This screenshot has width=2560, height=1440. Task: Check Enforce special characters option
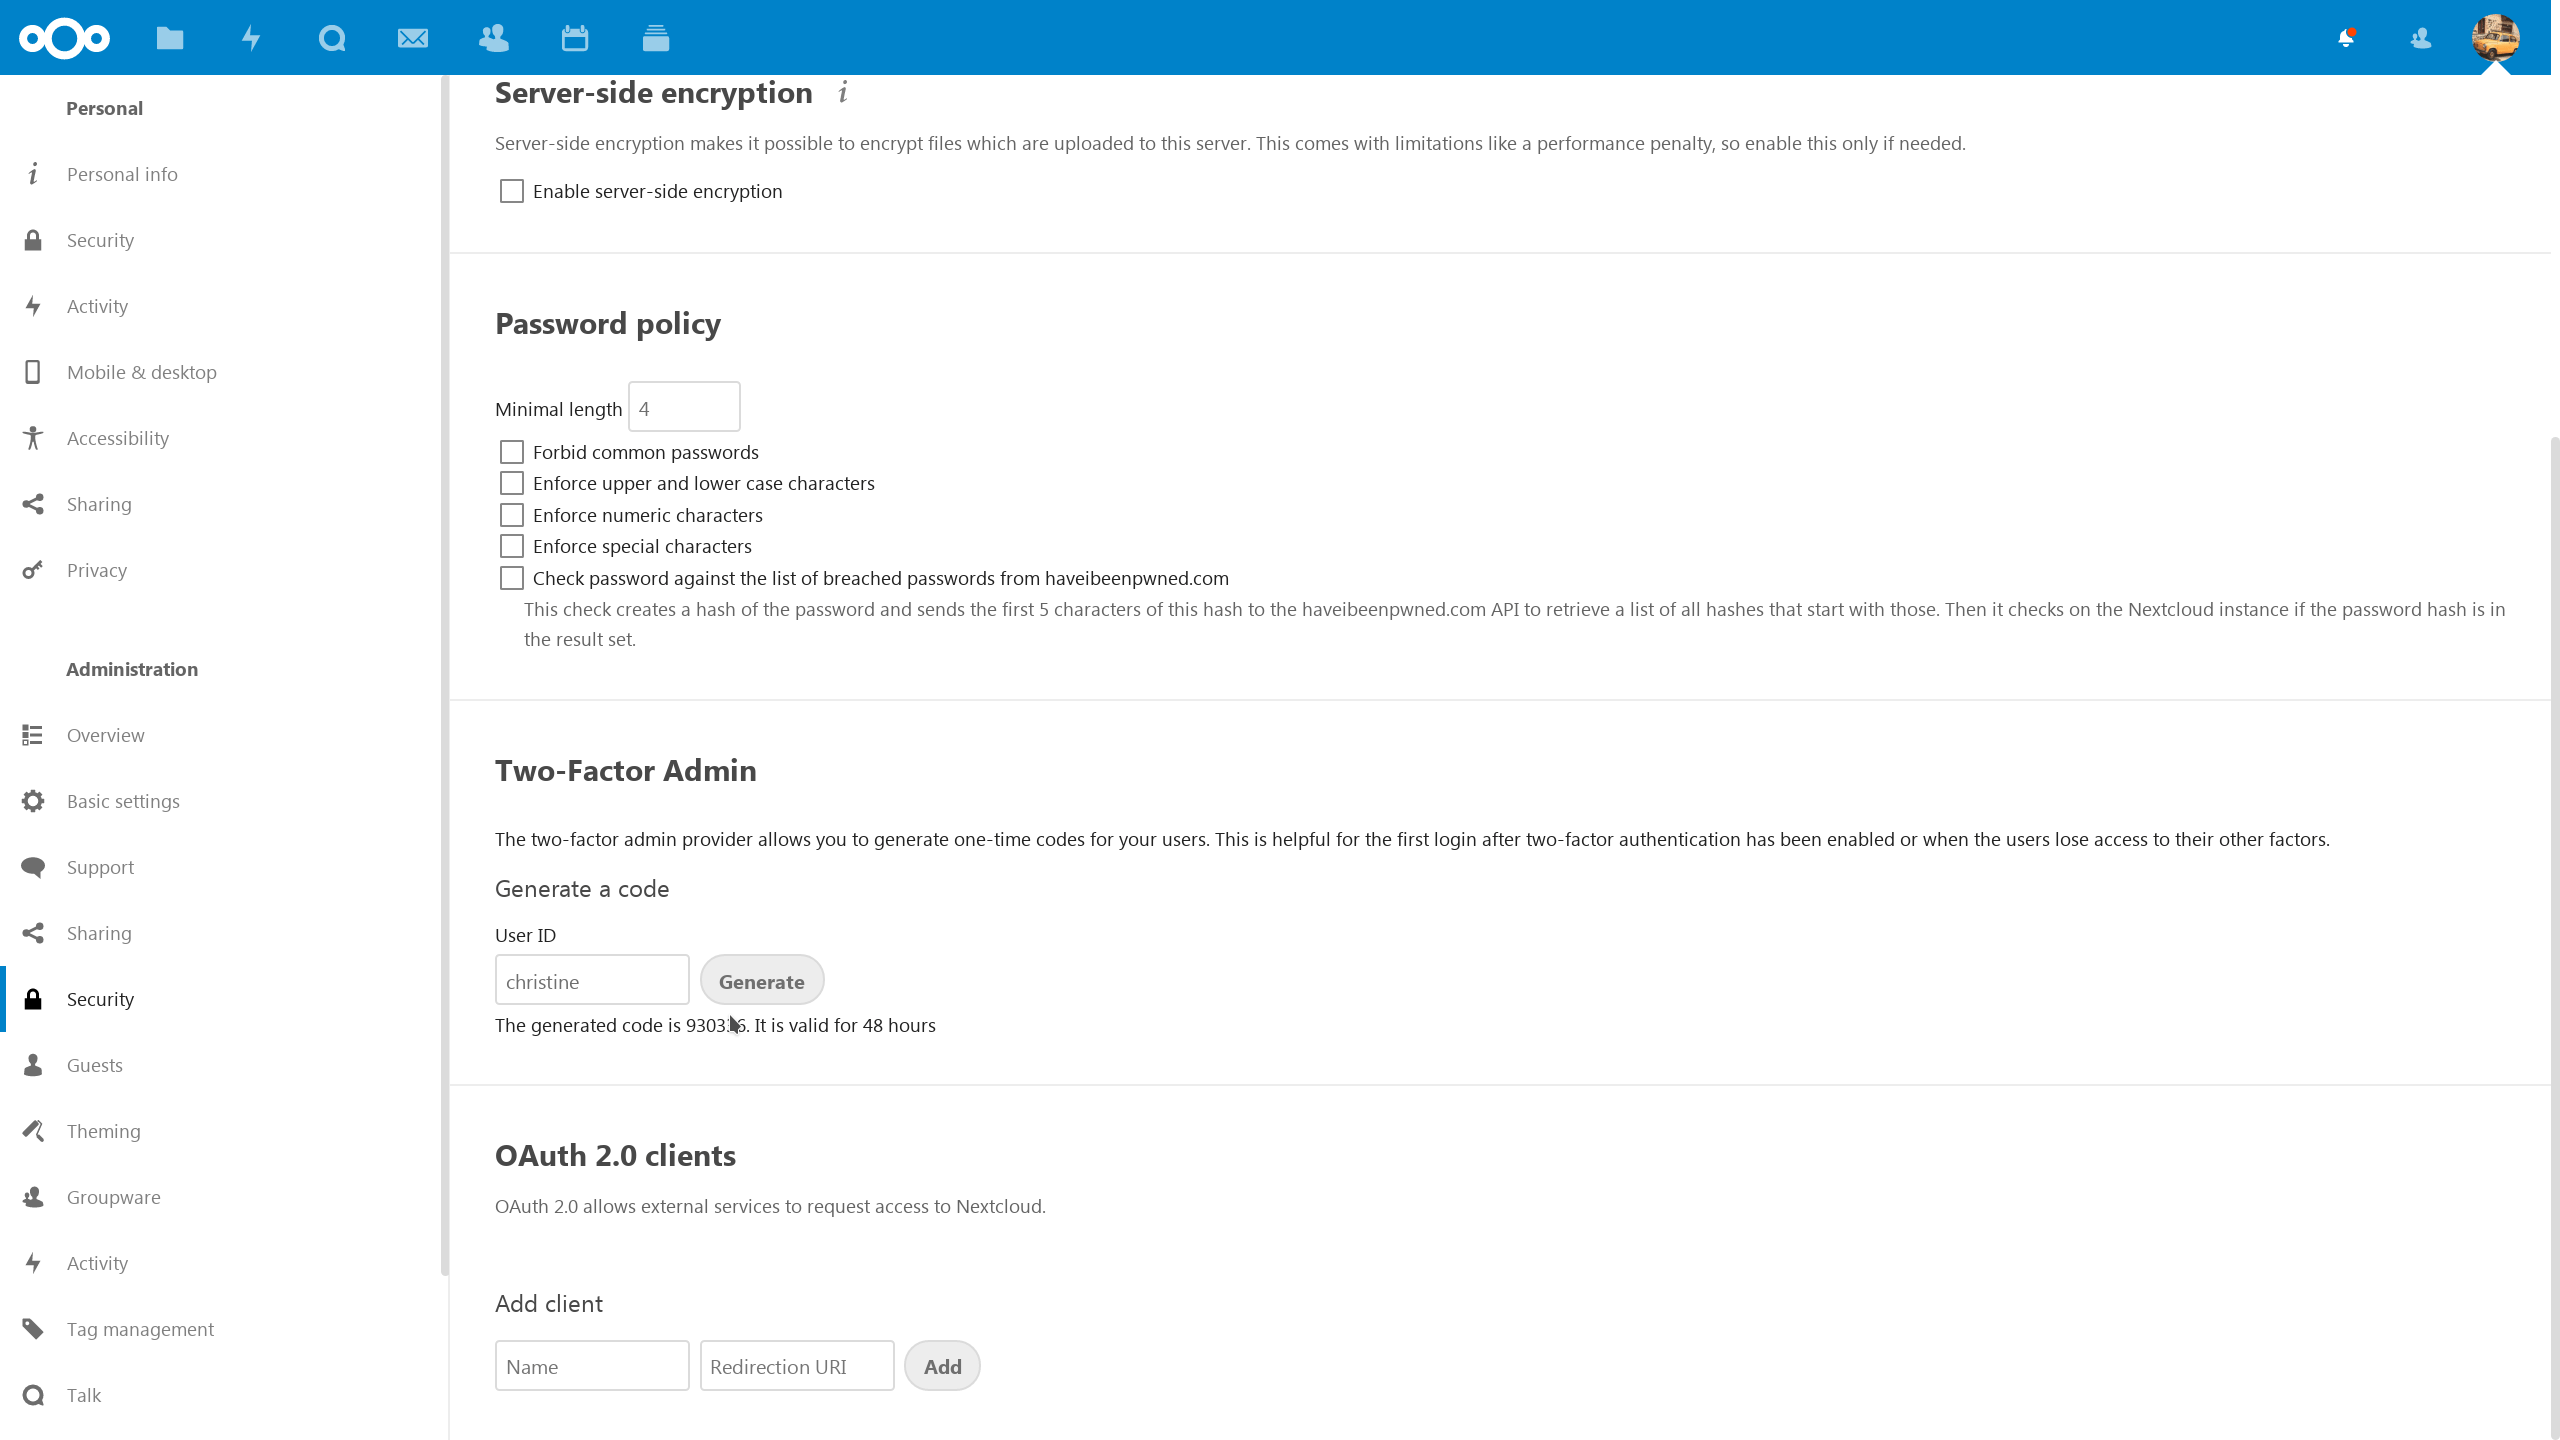(x=512, y=546)
